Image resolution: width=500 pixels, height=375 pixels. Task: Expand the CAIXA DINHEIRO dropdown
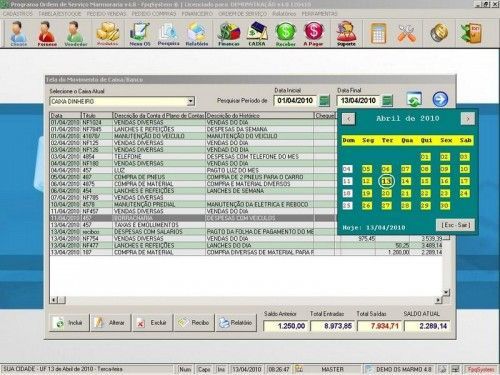190,101
